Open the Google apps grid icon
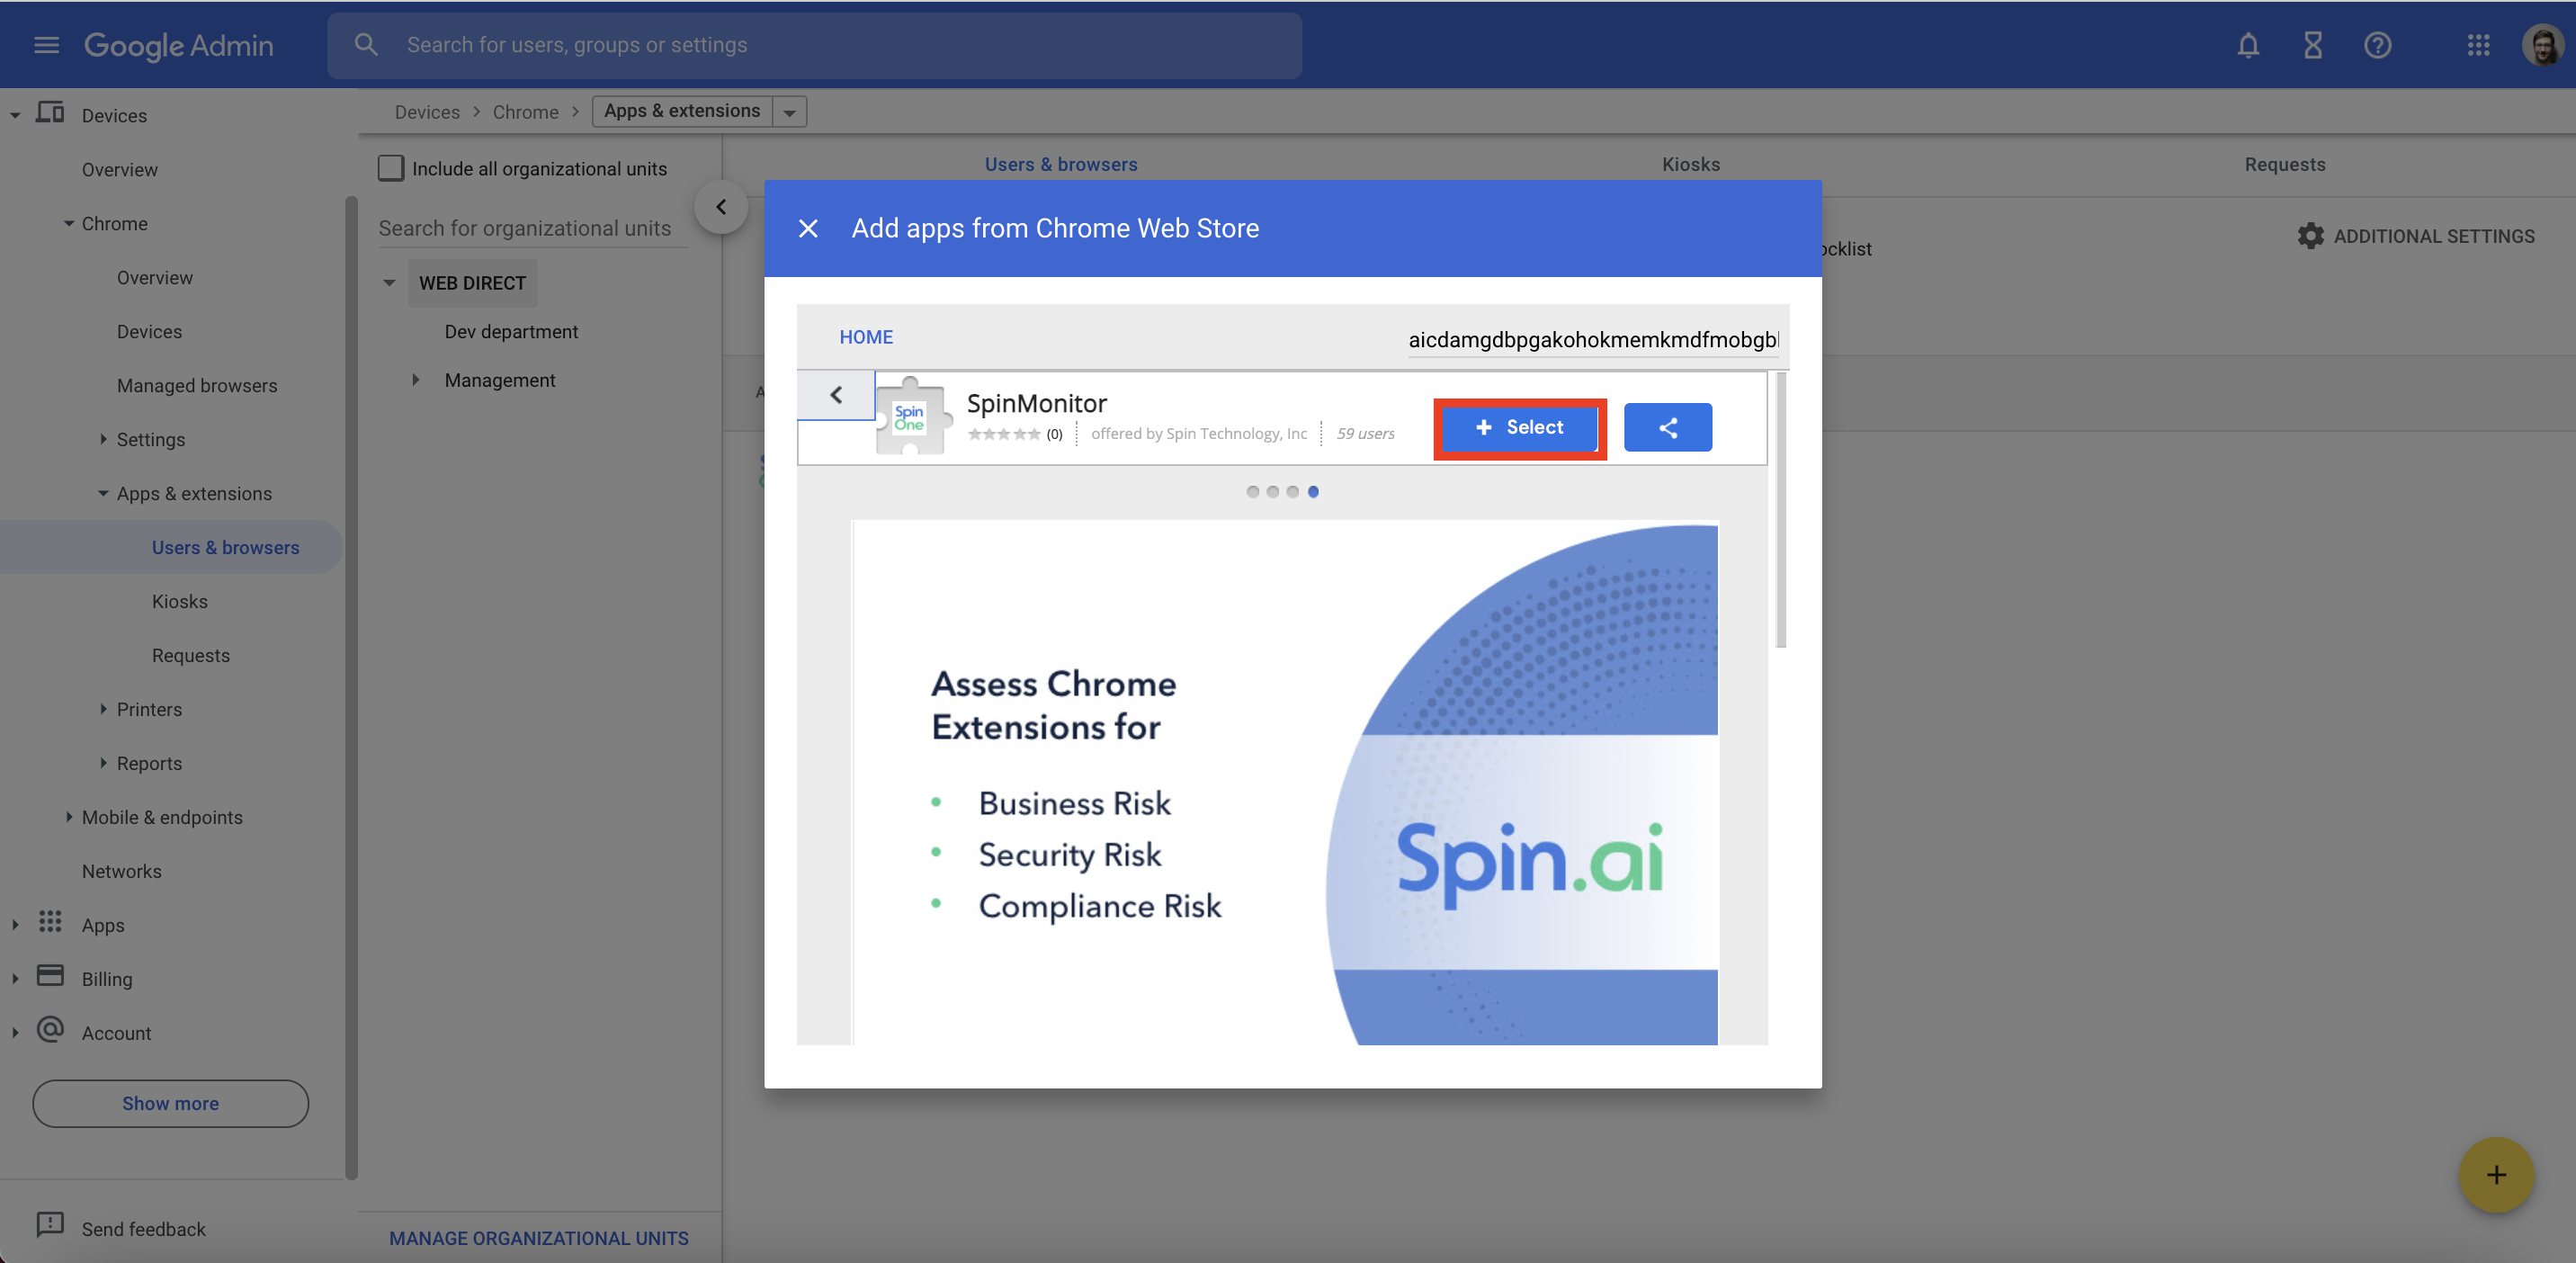The height and width of the screenshot is (1263, 2576). [2477, 45]
